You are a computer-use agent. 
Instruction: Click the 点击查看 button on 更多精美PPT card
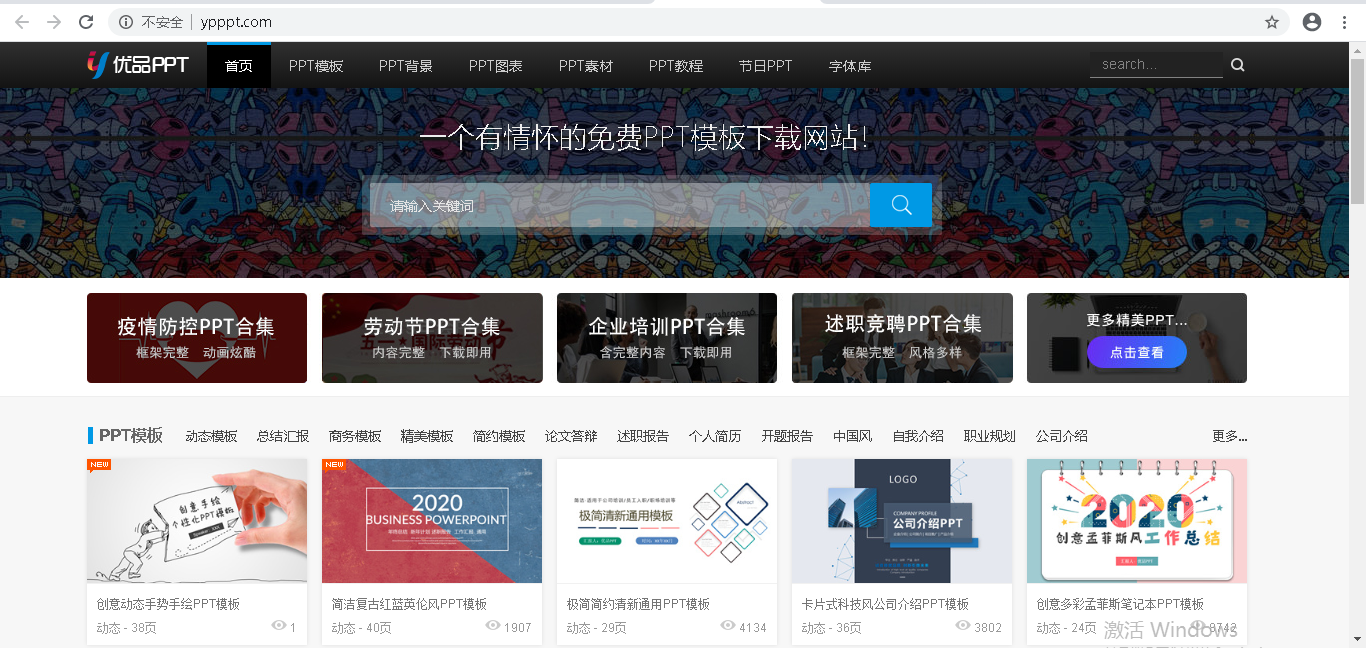(1137, 352)
